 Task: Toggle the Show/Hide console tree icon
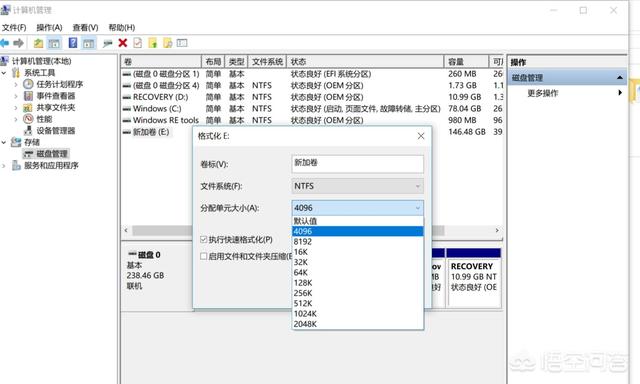54,43
